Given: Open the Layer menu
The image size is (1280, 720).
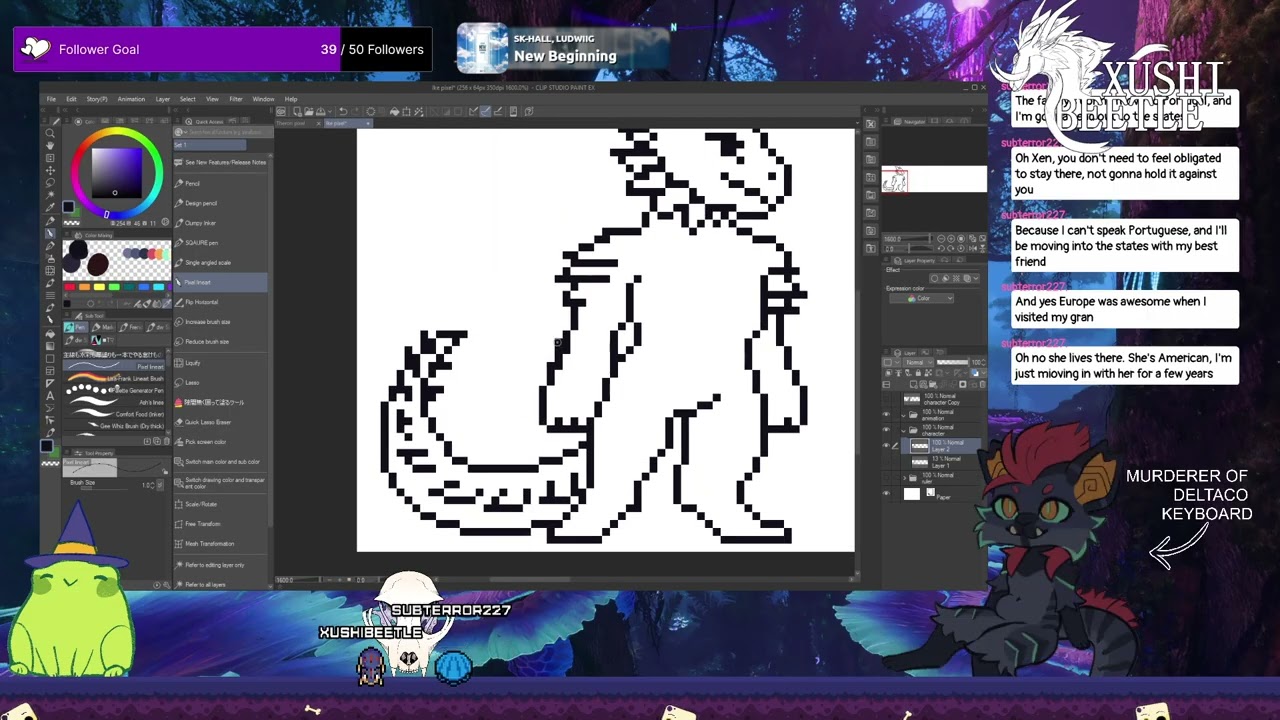Looking at the screenshot, I should [163, 99].
